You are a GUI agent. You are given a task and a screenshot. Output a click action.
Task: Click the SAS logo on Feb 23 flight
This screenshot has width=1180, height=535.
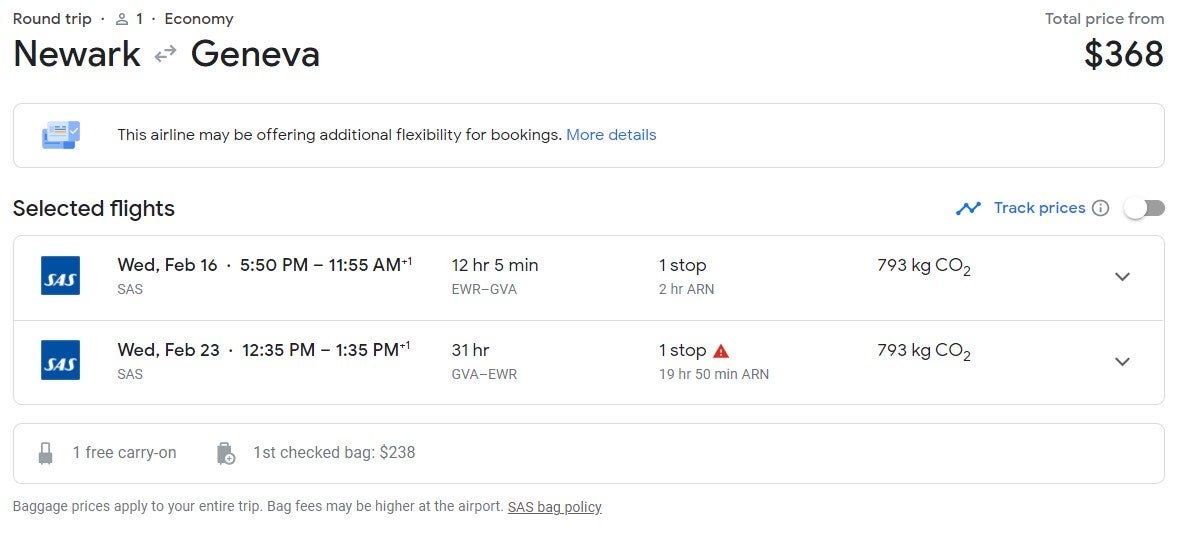[x=60, y=360]
